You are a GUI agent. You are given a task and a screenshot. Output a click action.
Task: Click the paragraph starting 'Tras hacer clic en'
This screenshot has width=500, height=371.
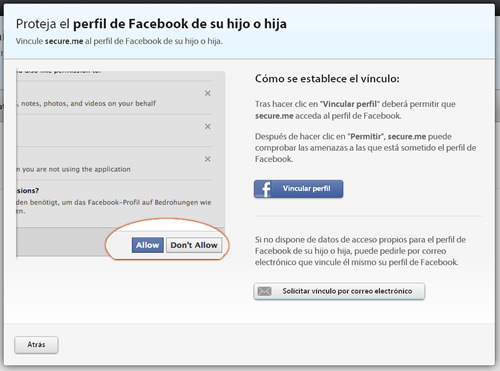point(355,110)
